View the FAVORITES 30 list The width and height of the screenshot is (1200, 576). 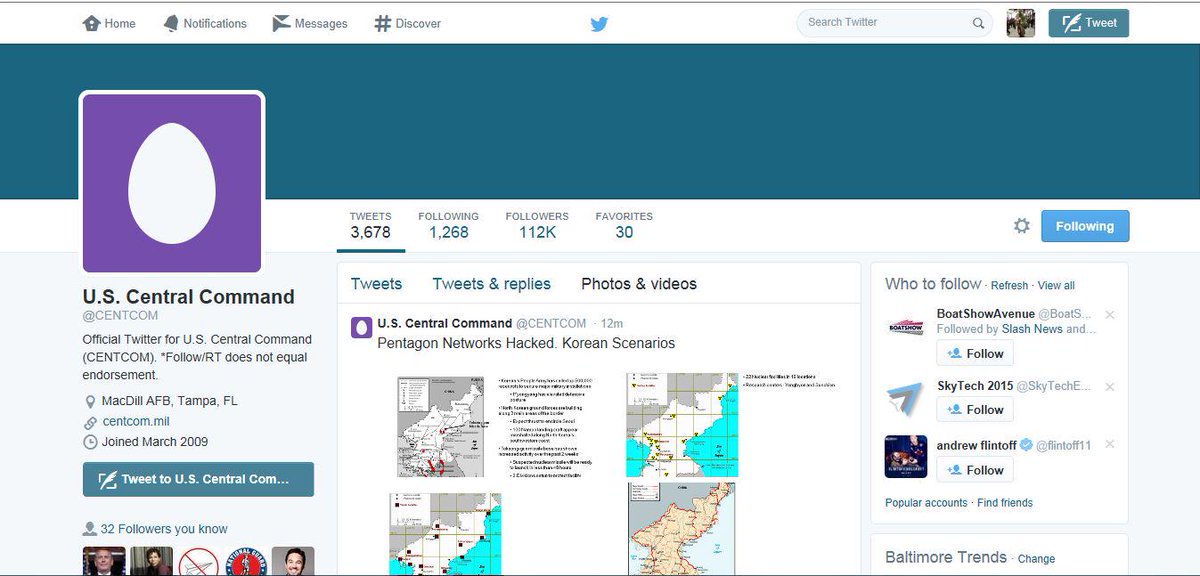click(x=624, y=226)
